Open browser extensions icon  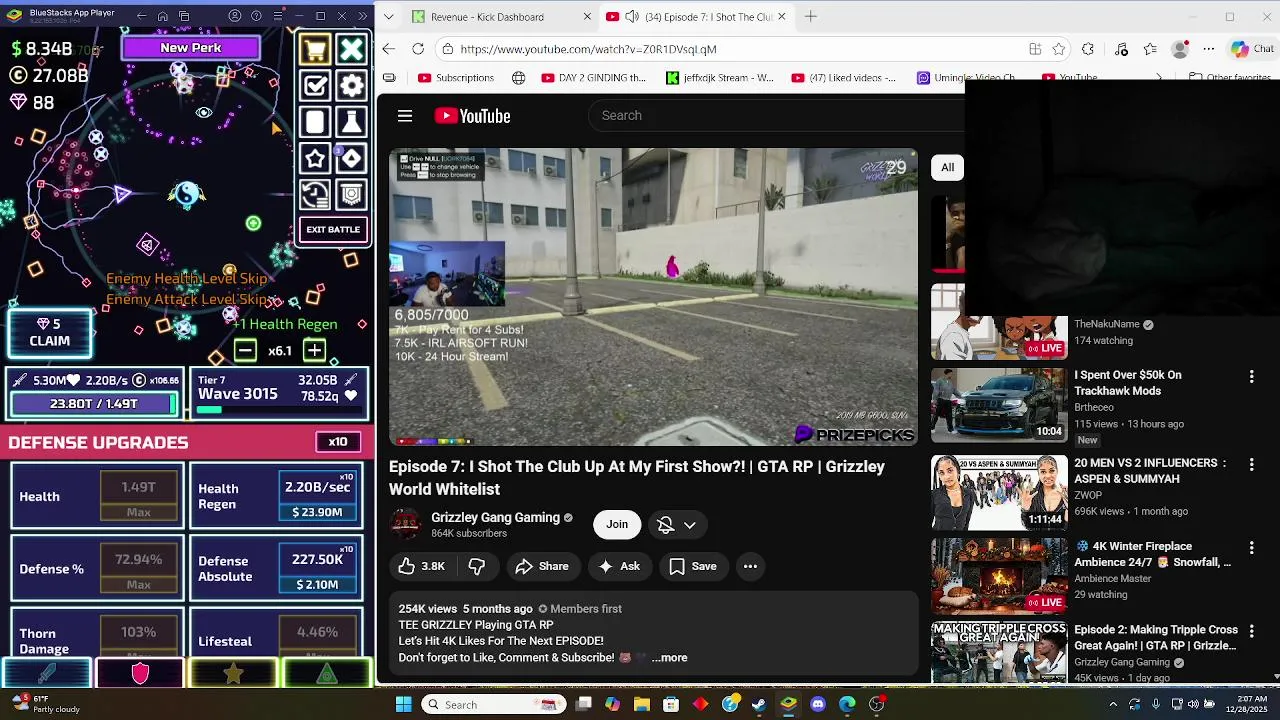1088,49
